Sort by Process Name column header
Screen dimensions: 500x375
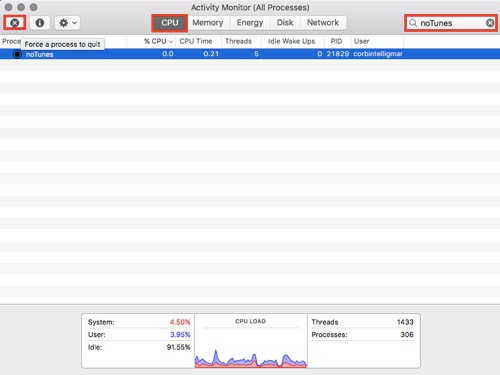[11, 41]
